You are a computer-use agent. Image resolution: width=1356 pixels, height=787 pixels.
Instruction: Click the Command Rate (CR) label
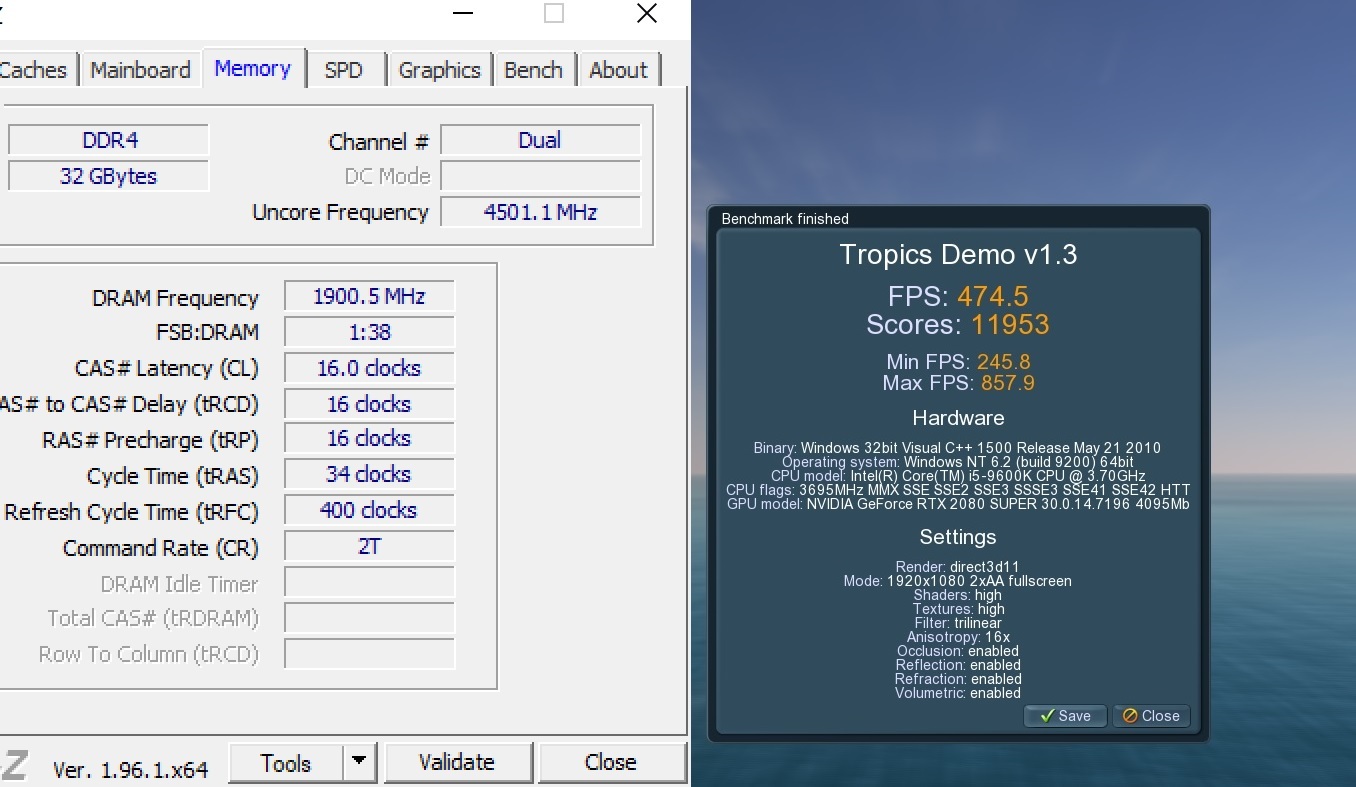(x=161, y=548)
